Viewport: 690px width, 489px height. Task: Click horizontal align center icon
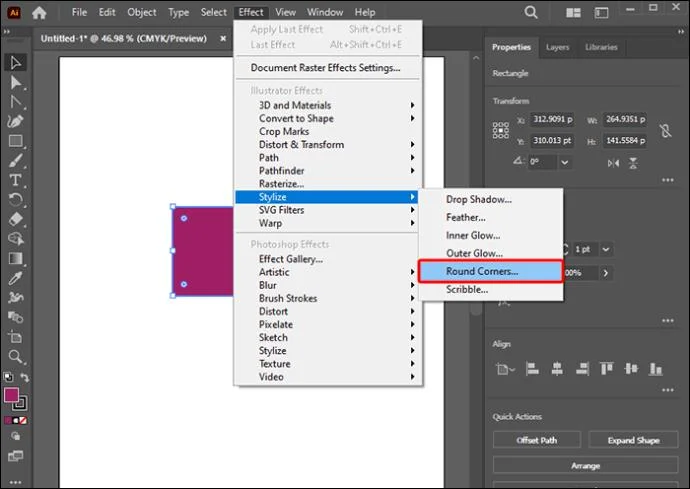point(557,368)
